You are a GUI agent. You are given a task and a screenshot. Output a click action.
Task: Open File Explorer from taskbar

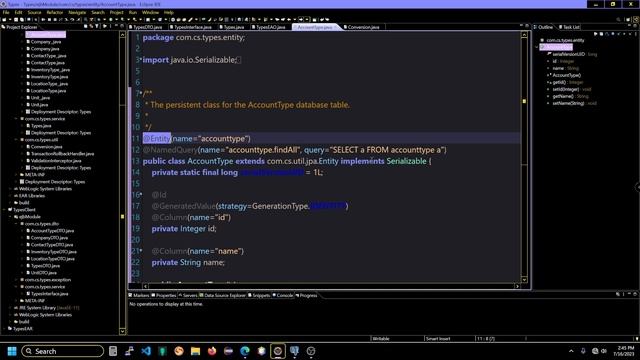pos(195,351)
